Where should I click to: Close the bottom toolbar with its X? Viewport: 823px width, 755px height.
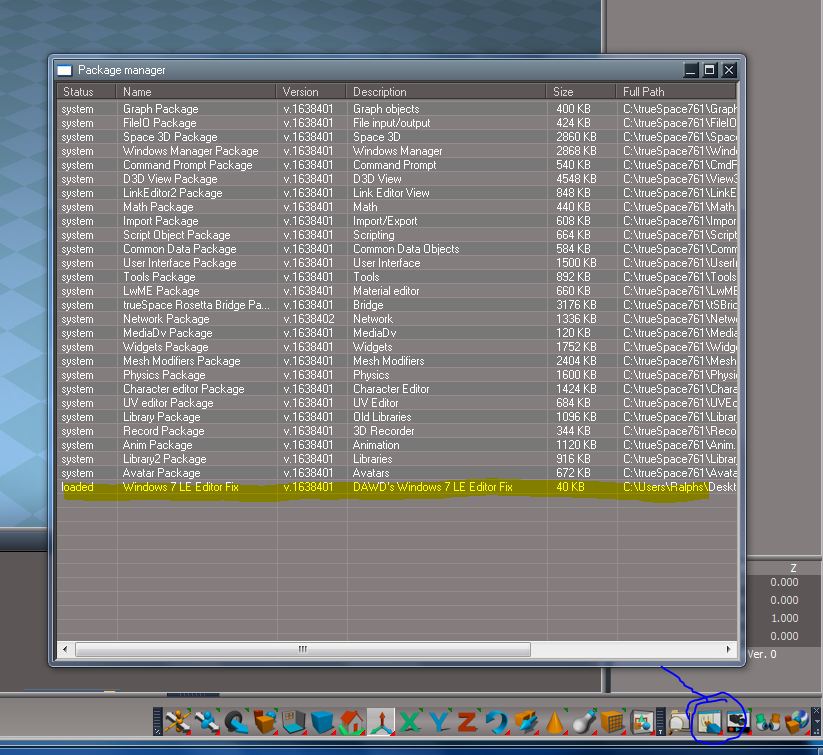click(816, 711)
